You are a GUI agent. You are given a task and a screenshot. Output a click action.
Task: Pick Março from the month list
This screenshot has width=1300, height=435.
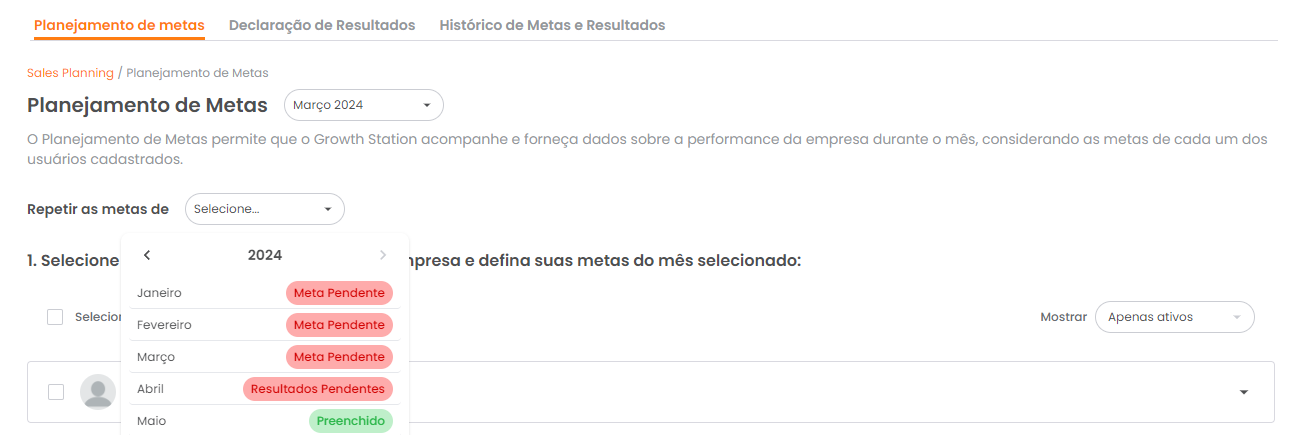158,357
